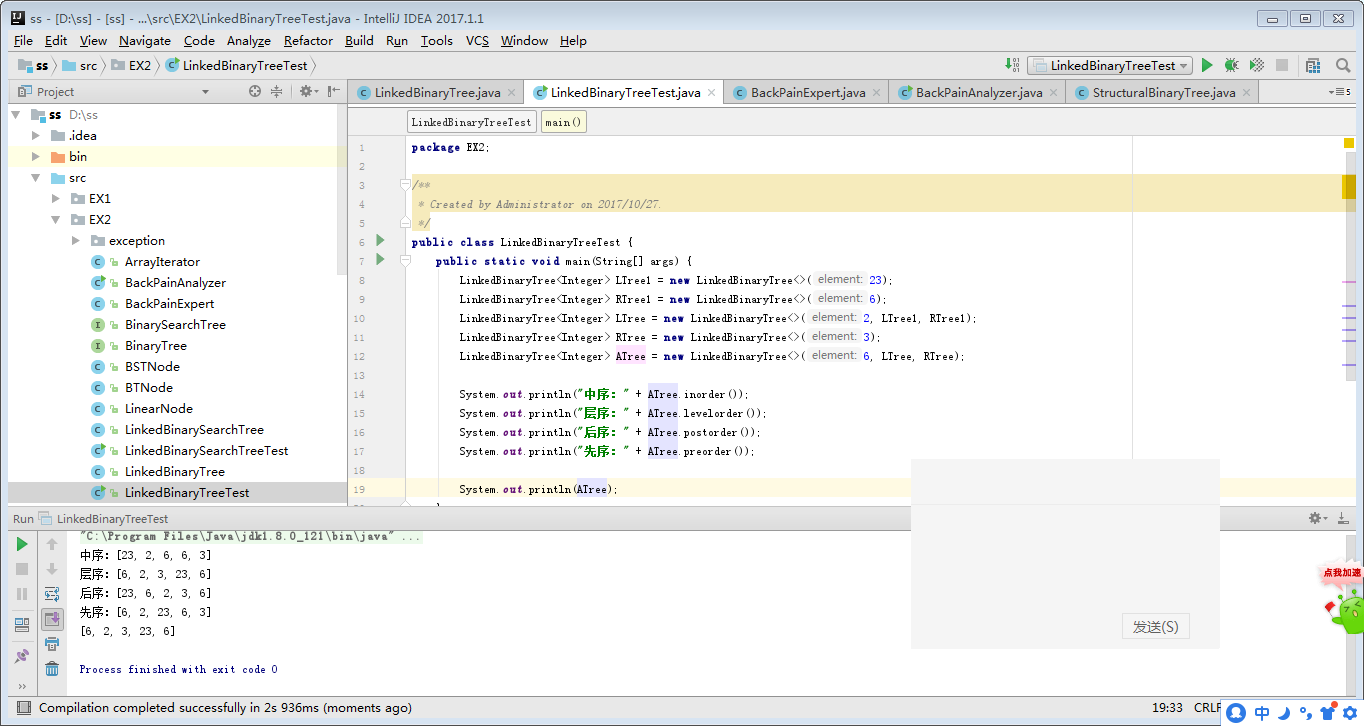Open the File menu
Viewport: 1364px width, 726px height.
[x=23, y=41]
